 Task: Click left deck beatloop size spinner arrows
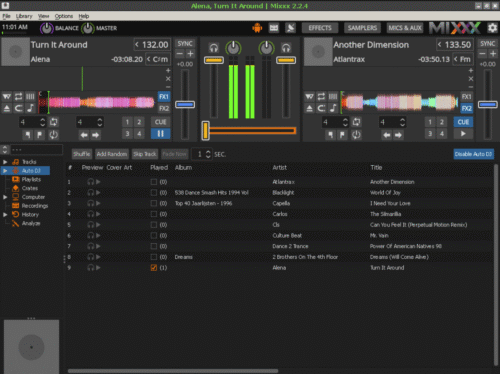(x=42, y=122)
